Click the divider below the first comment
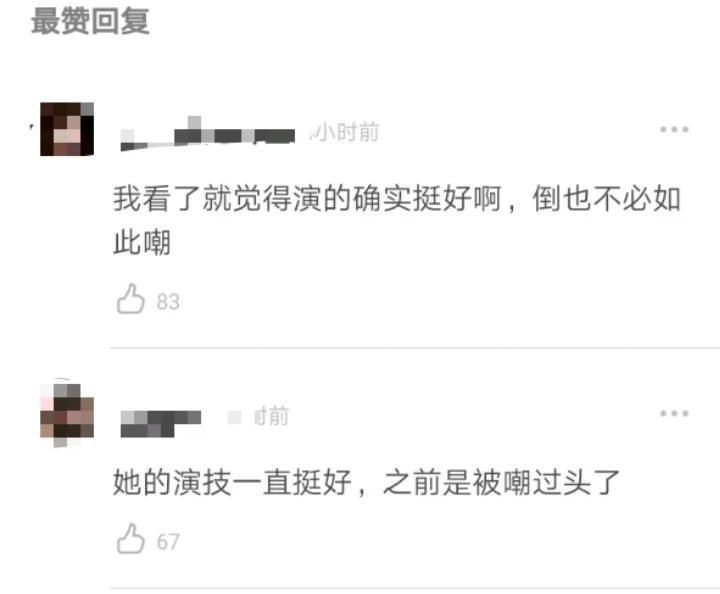The height and width of the screenshot is (594, 720). point(415,348)
